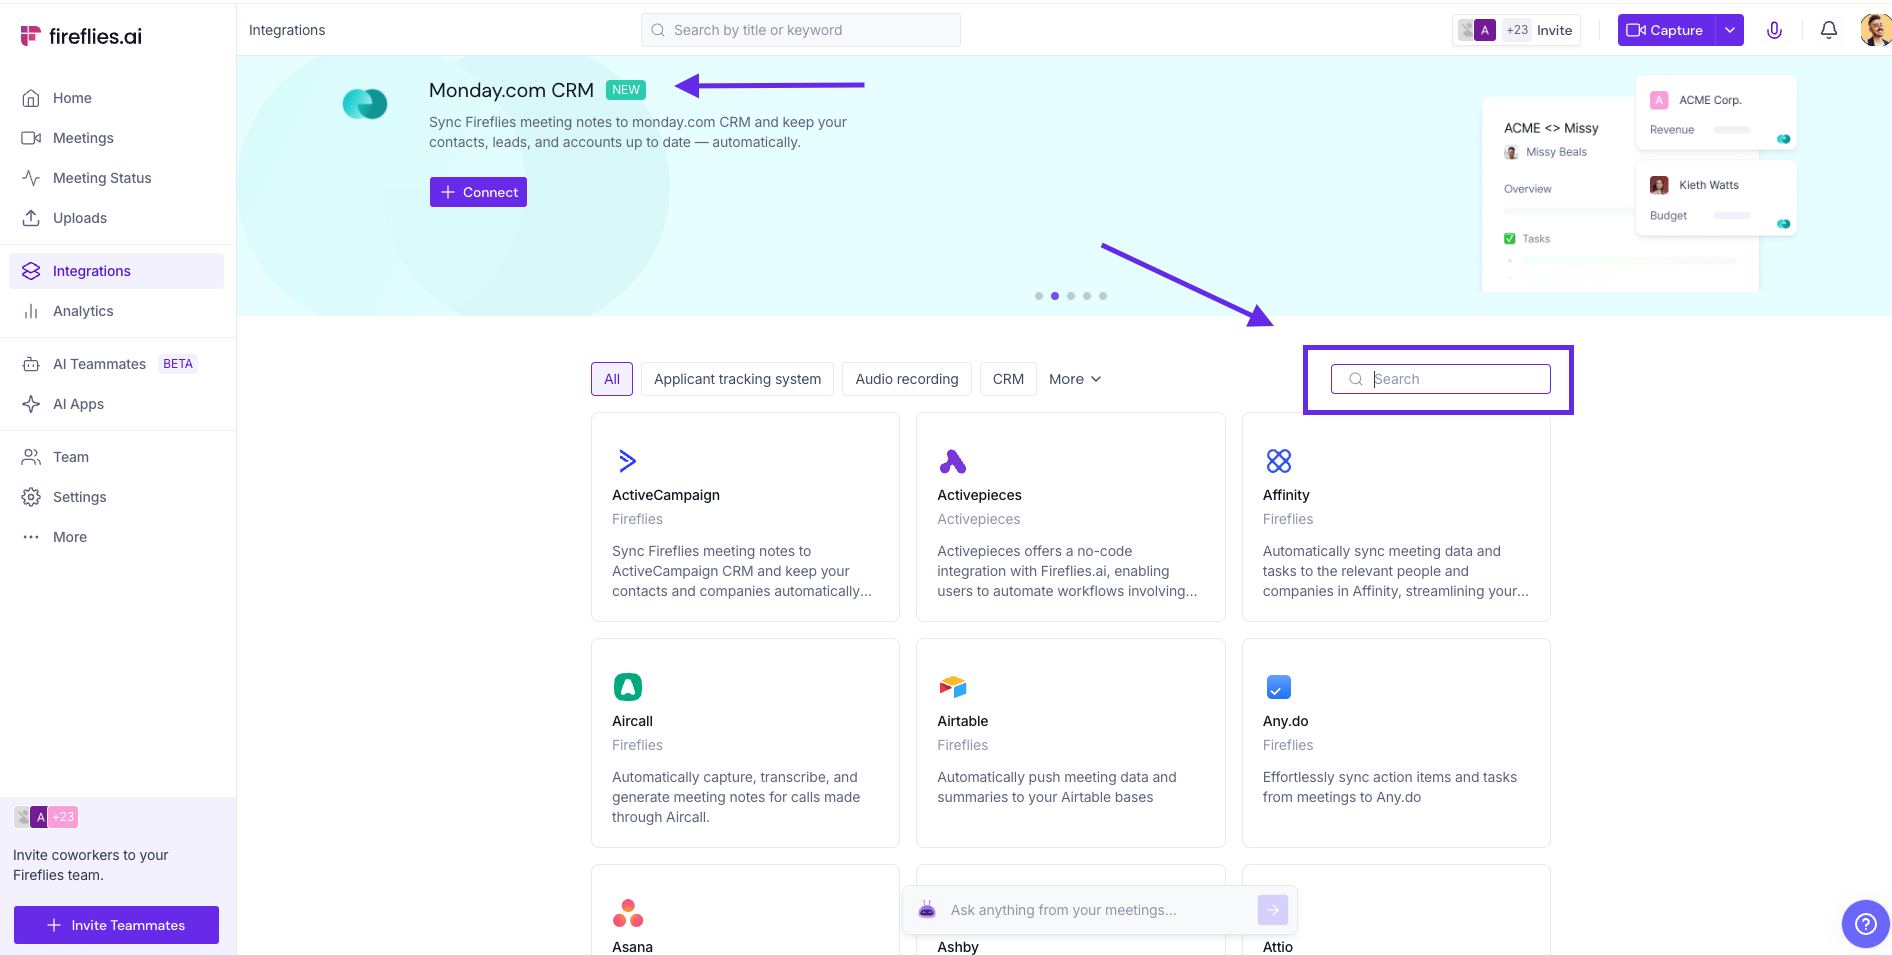Image resolution: width=1892 pixels, height=955 pixels.
Task: Open the help question mark button
Action: 1866,924
